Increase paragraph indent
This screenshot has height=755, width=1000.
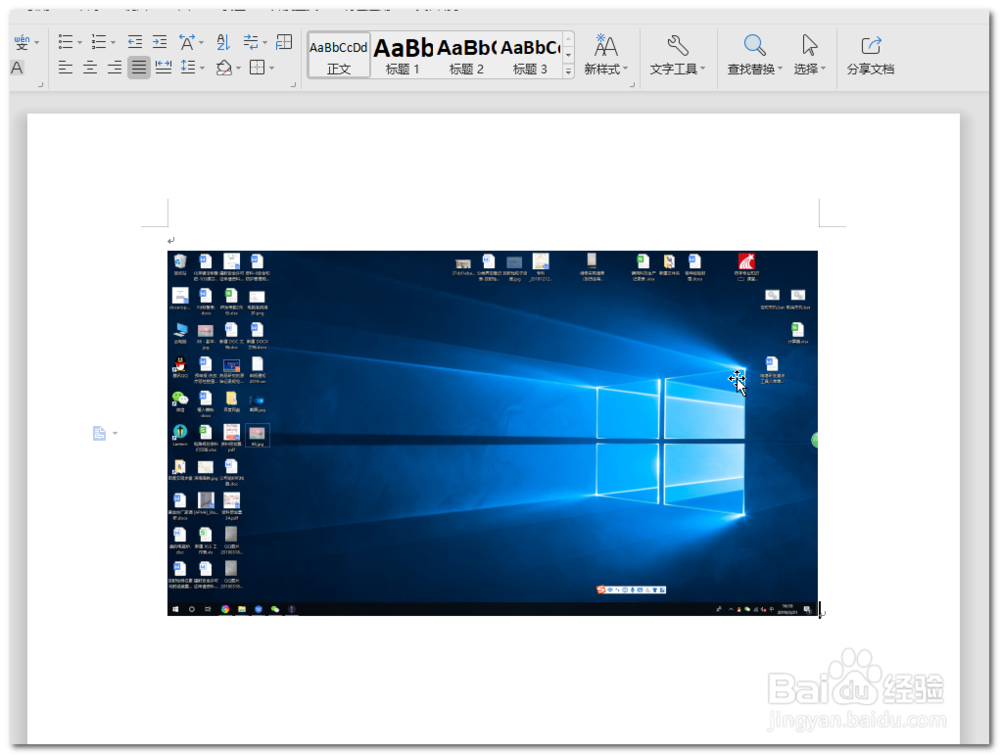pos(159,42)
